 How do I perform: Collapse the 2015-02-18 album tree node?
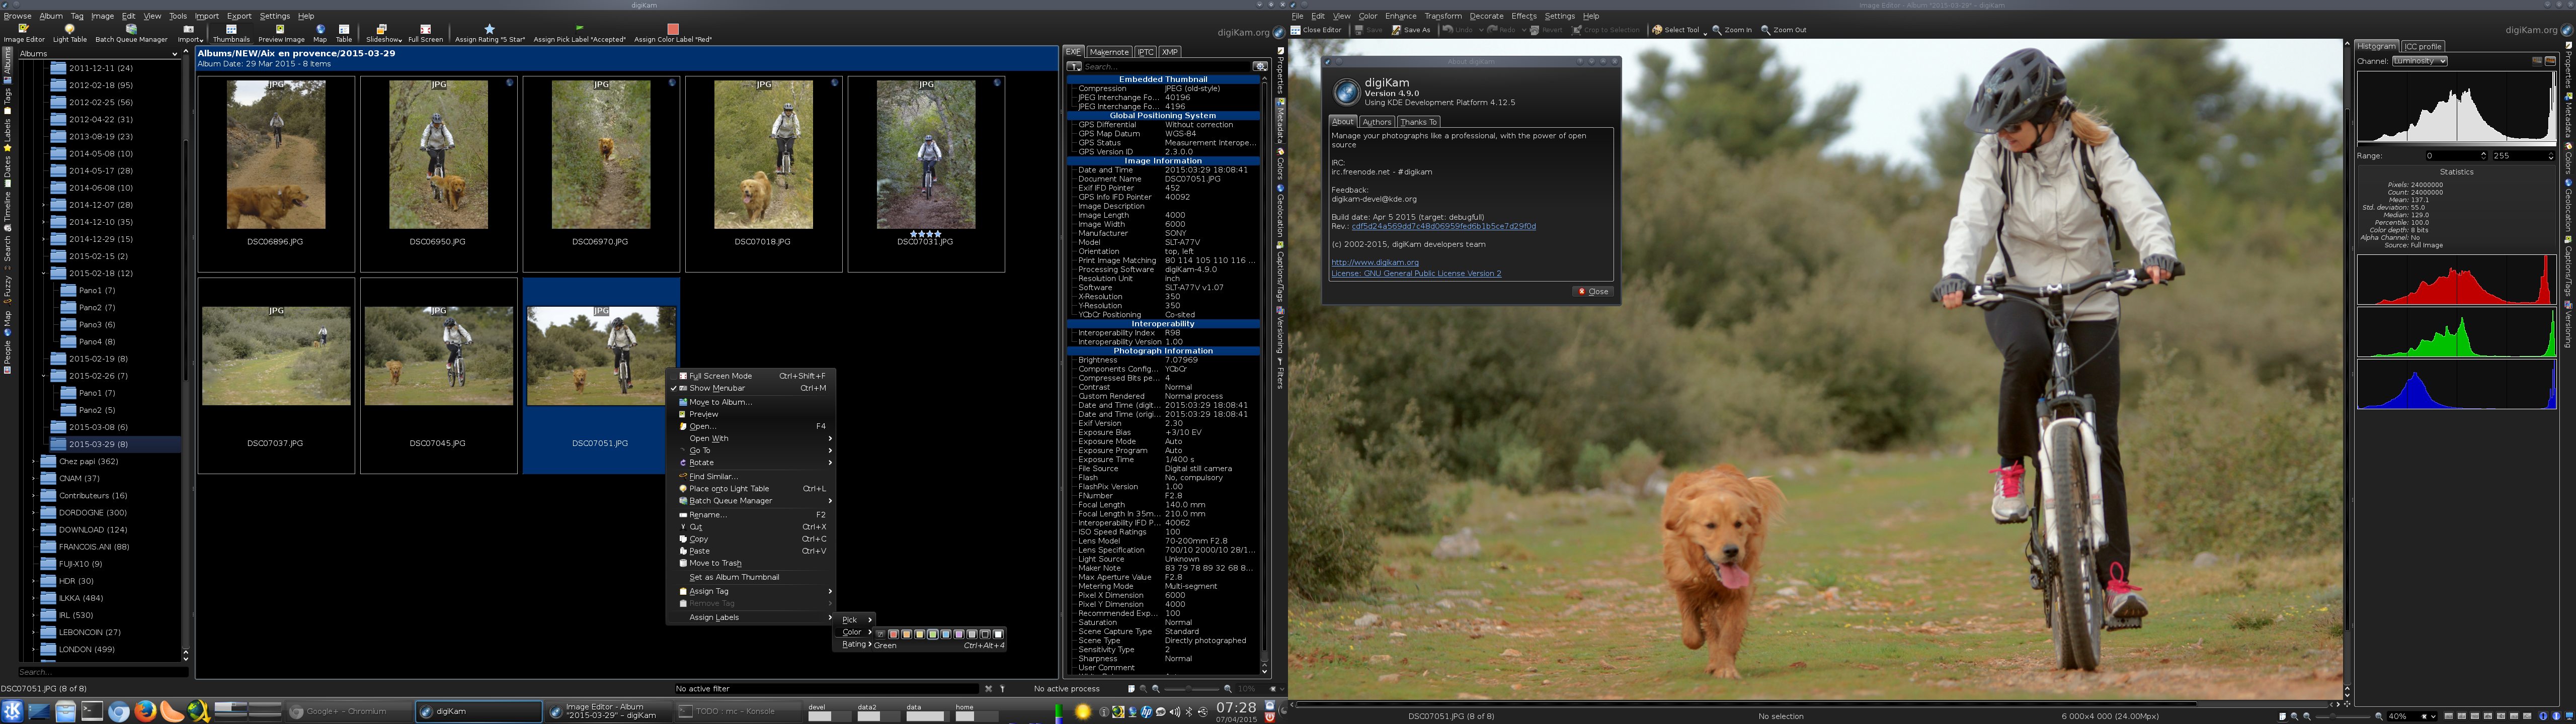click(44, 273)
